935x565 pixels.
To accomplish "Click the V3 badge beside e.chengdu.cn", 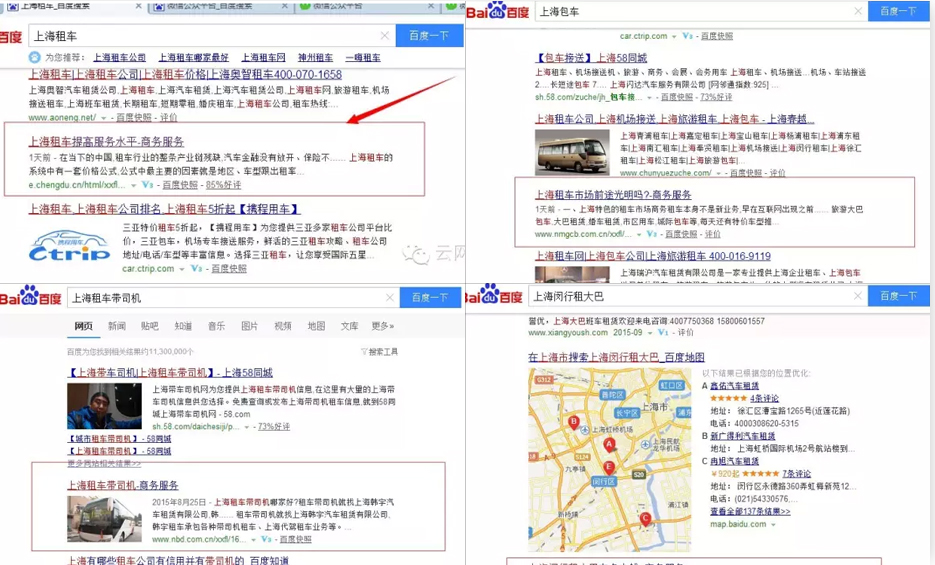I will coord(147,185).
